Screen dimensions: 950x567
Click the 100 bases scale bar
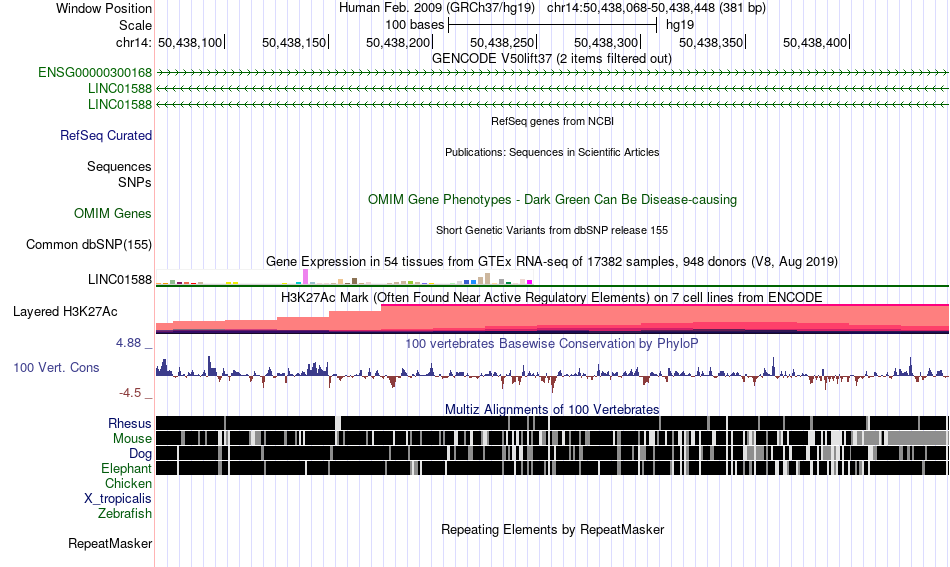click(552, 25)
